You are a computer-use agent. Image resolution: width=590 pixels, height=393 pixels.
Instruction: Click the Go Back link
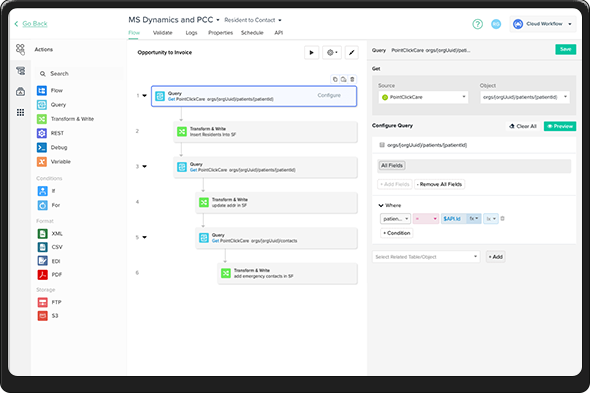coord(35,24)
